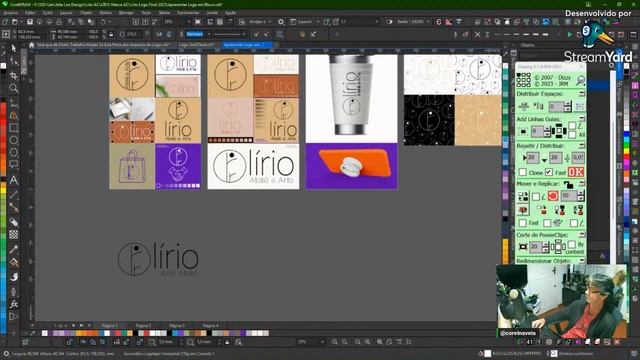Click the distribute horizontally icon under Distribuir Espaços

(524, 107)
